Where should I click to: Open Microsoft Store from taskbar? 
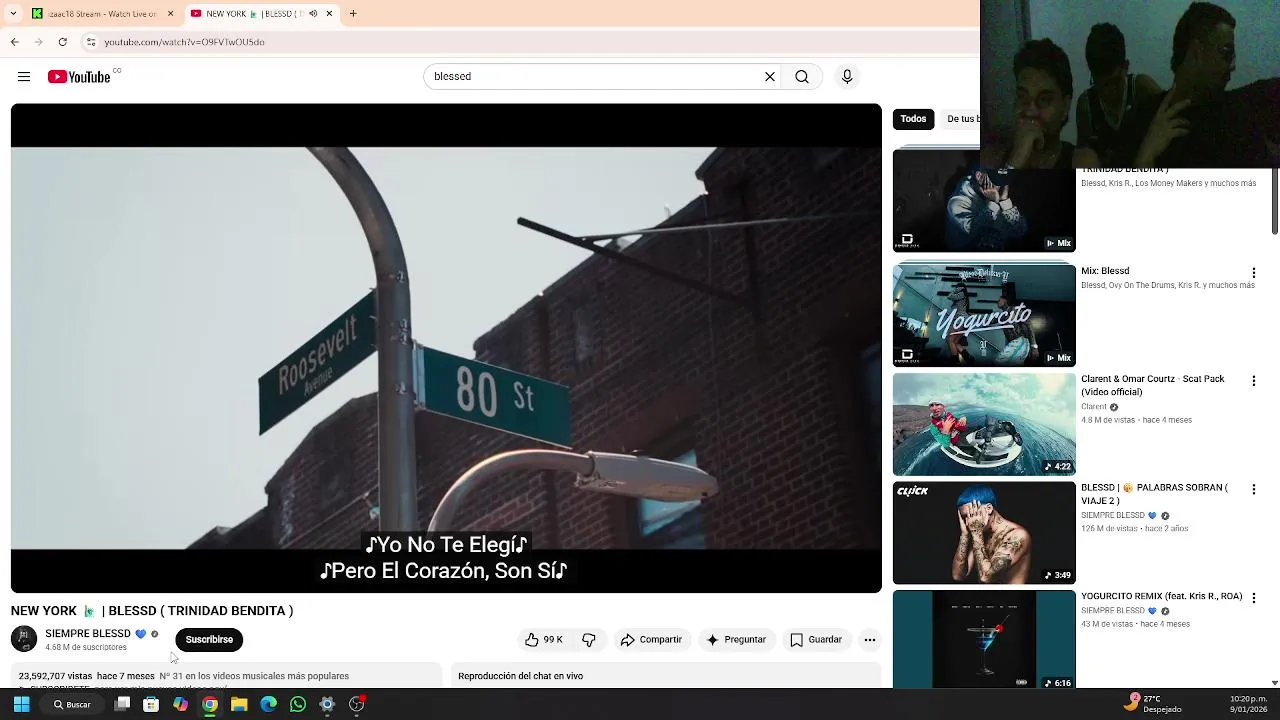coord(151,705)
